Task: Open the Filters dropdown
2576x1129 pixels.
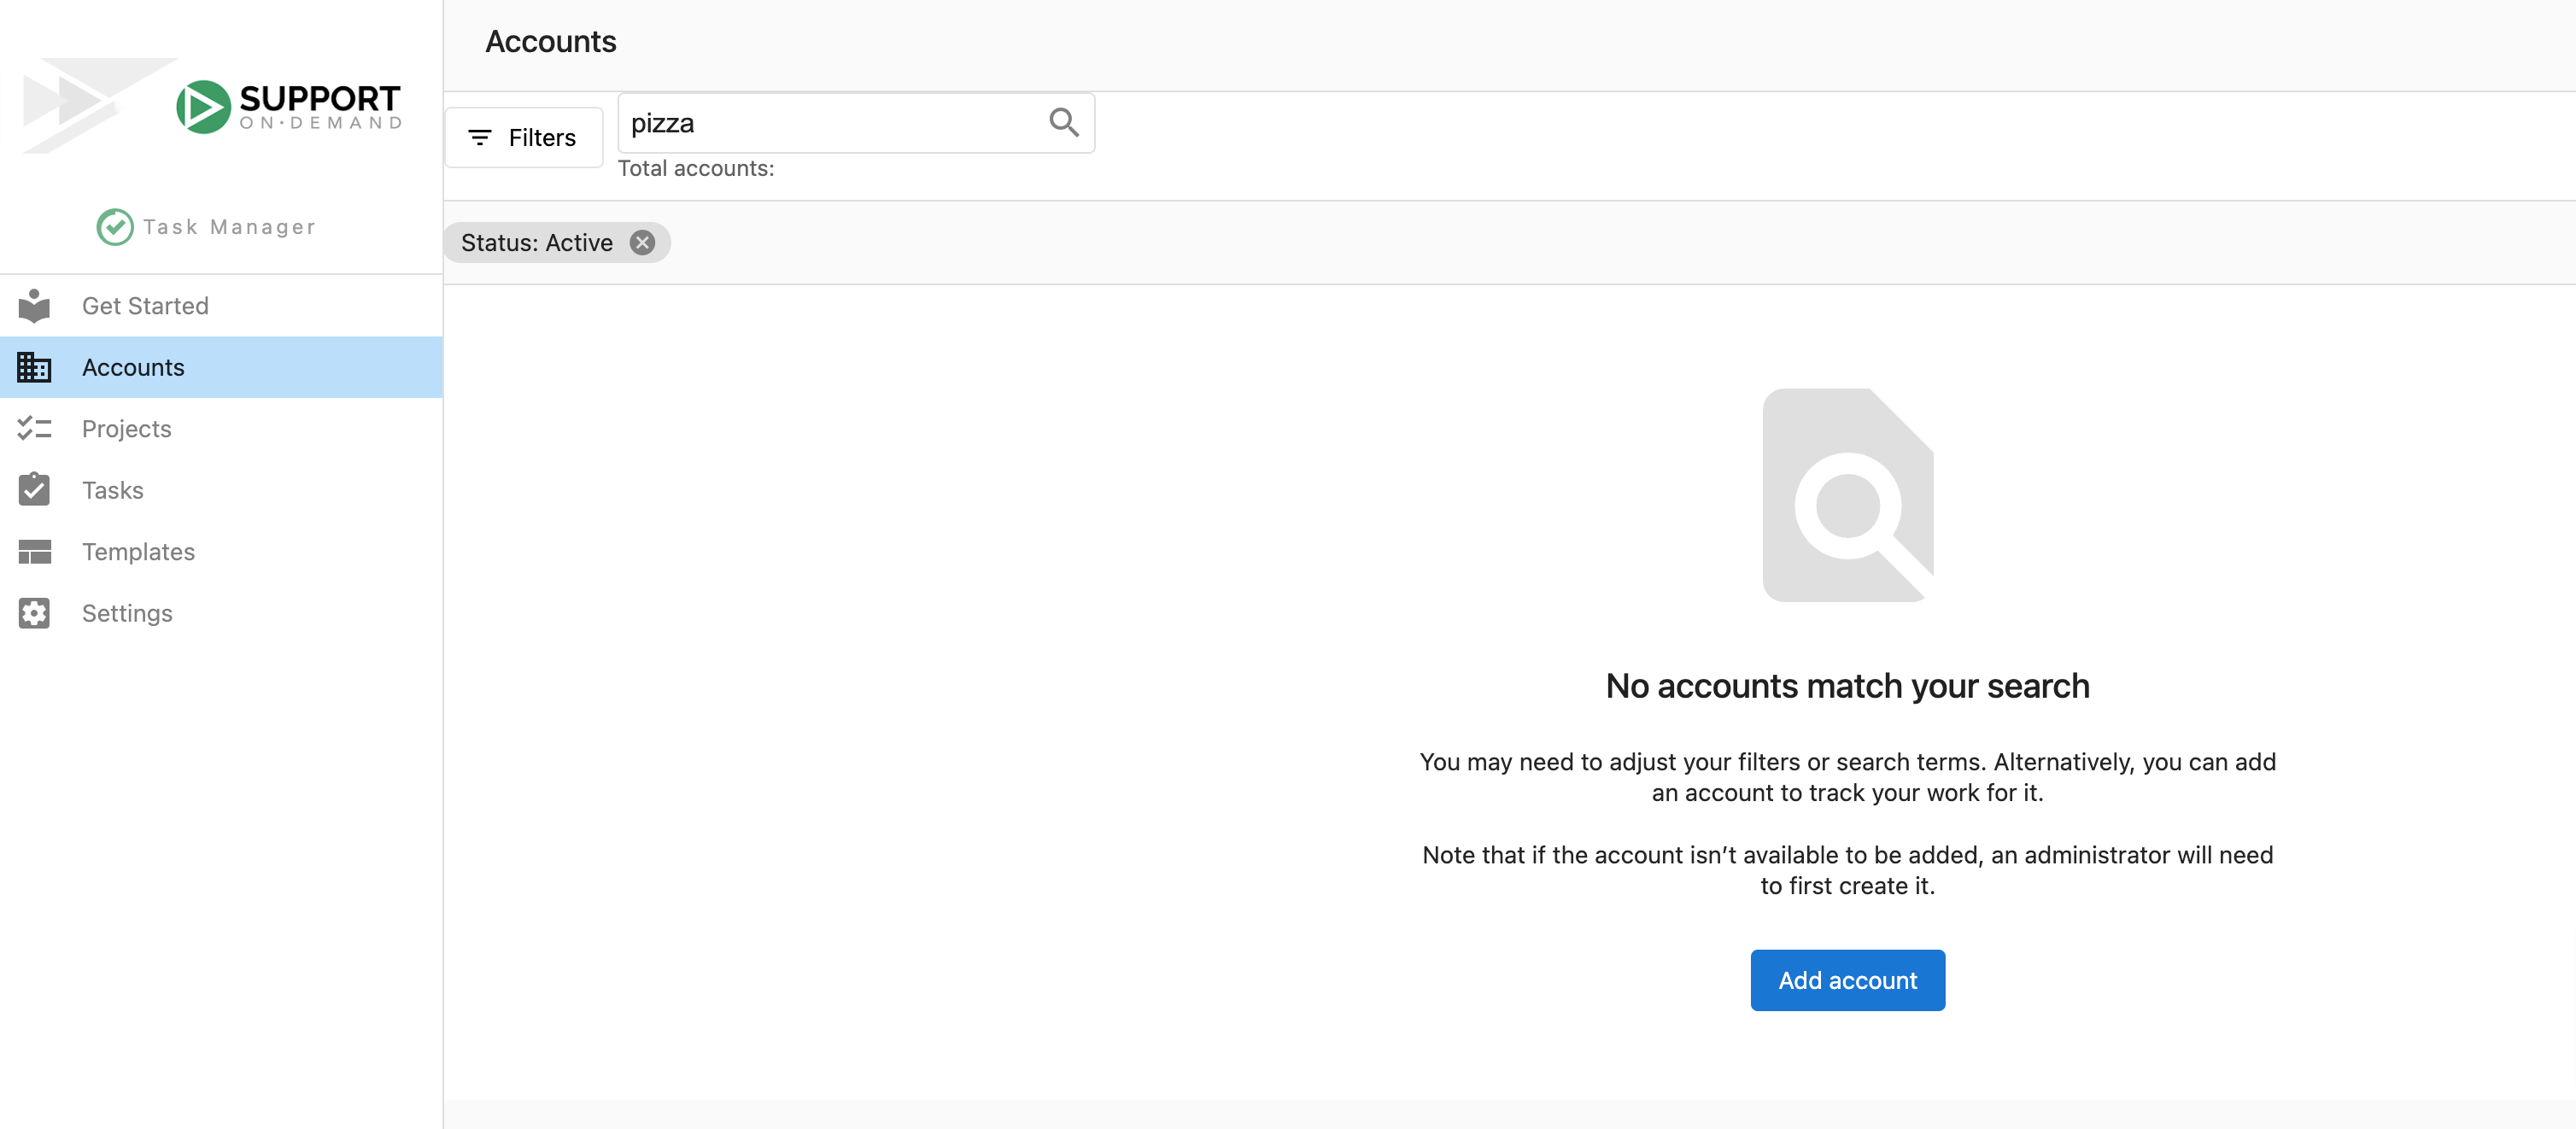Action: (523, 138)
